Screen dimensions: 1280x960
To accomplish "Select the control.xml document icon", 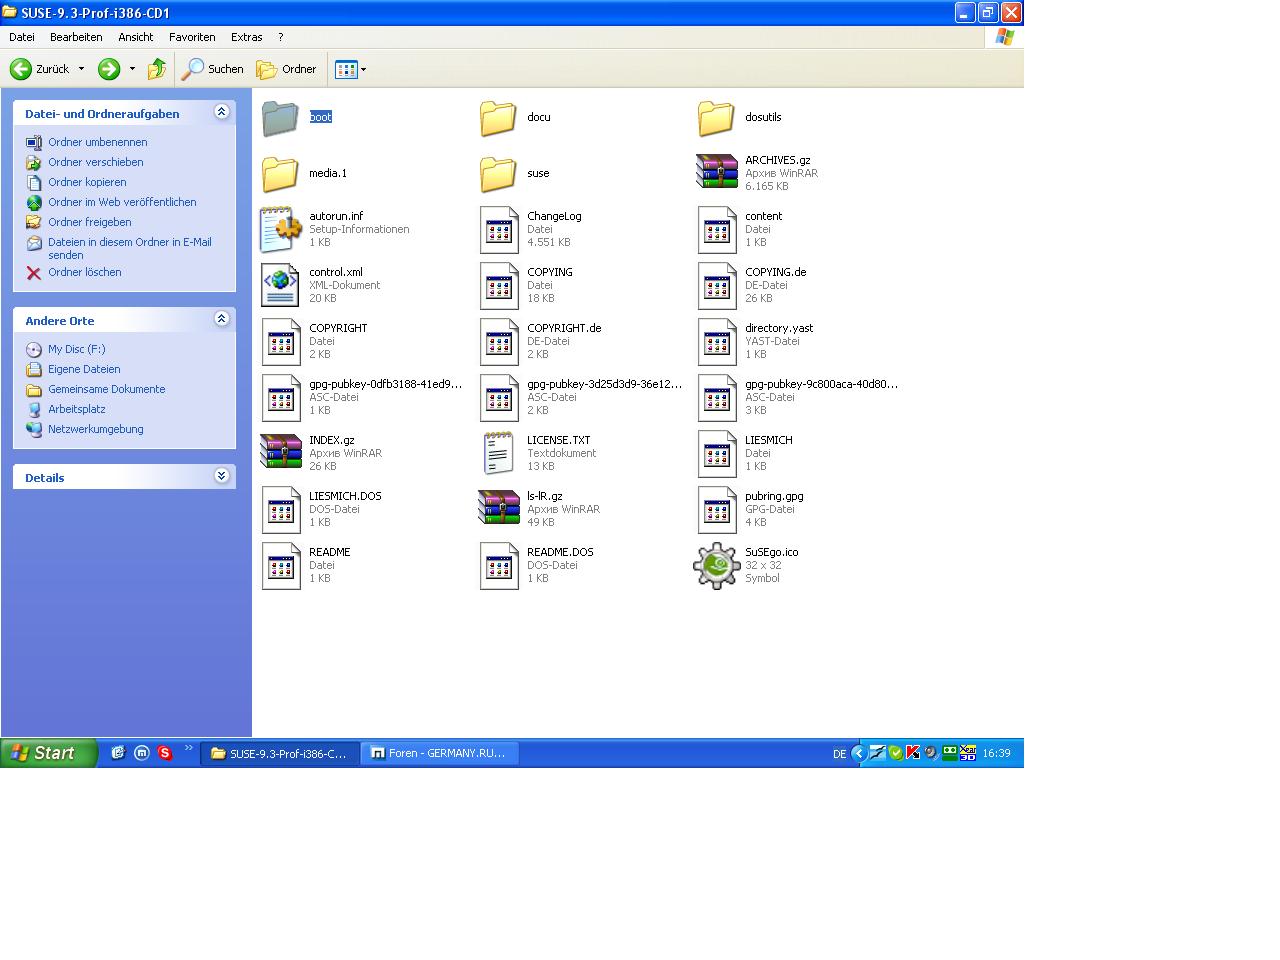I will 280,285.
